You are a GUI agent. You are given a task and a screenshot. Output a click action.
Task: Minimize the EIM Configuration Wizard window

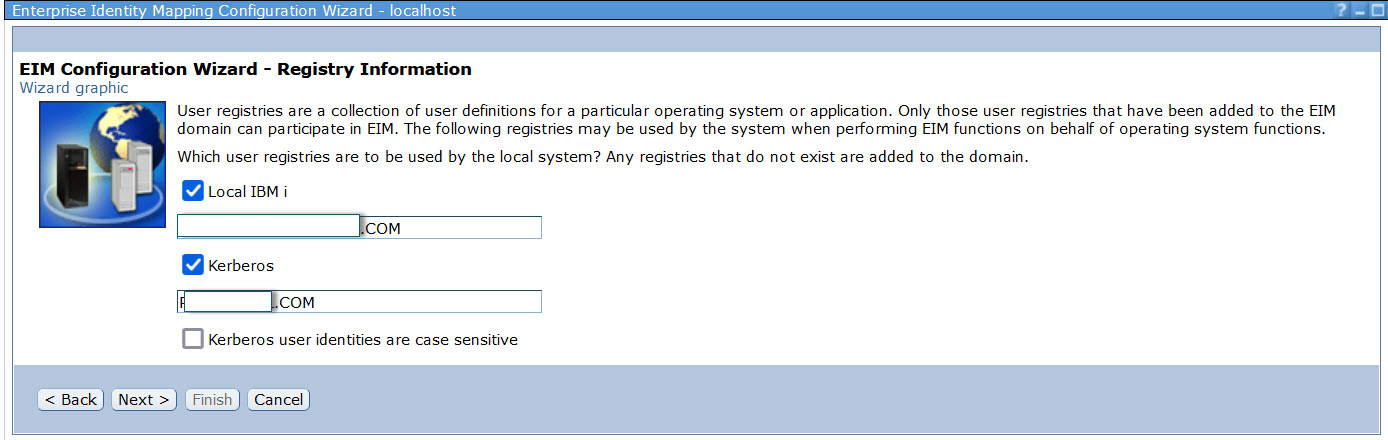pos(1359,9)
